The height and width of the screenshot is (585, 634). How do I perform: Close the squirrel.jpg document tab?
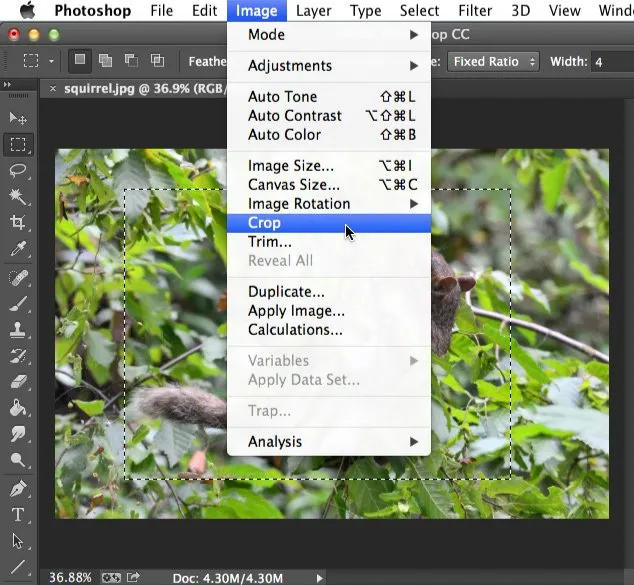click(x=53, y=88)
